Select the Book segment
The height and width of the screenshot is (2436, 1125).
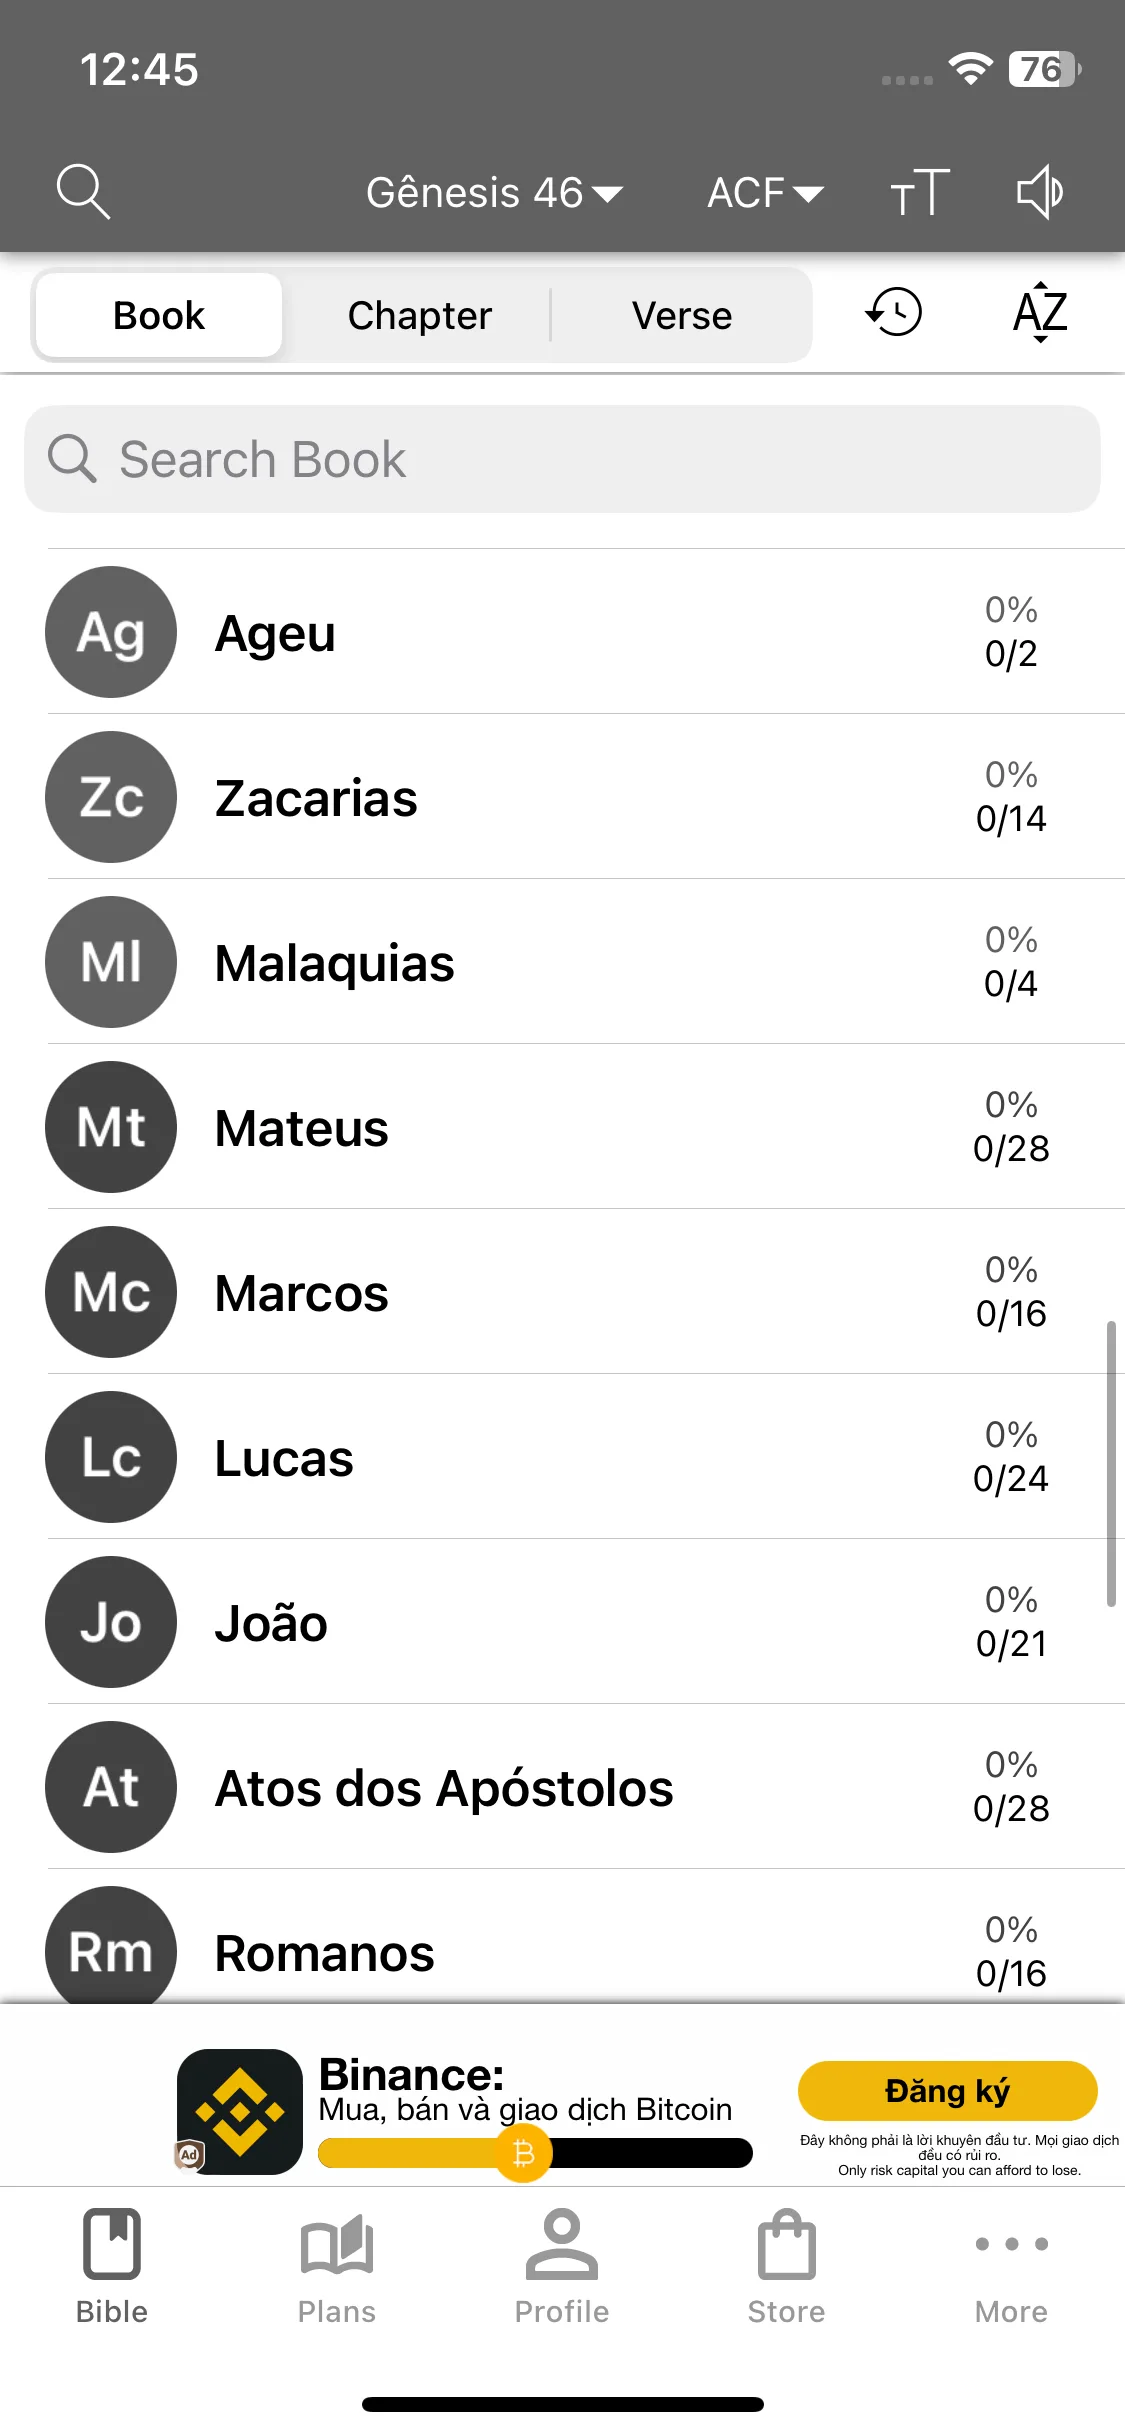[159, 315]
